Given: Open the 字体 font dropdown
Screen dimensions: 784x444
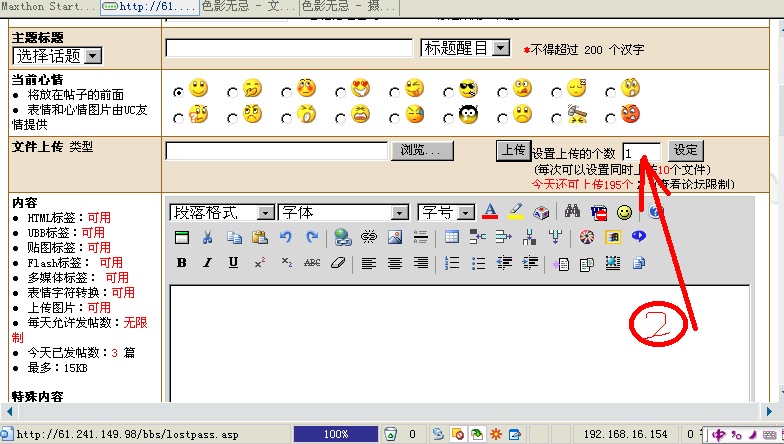Looking at the screenshot, I should click(x=400, y=212).
